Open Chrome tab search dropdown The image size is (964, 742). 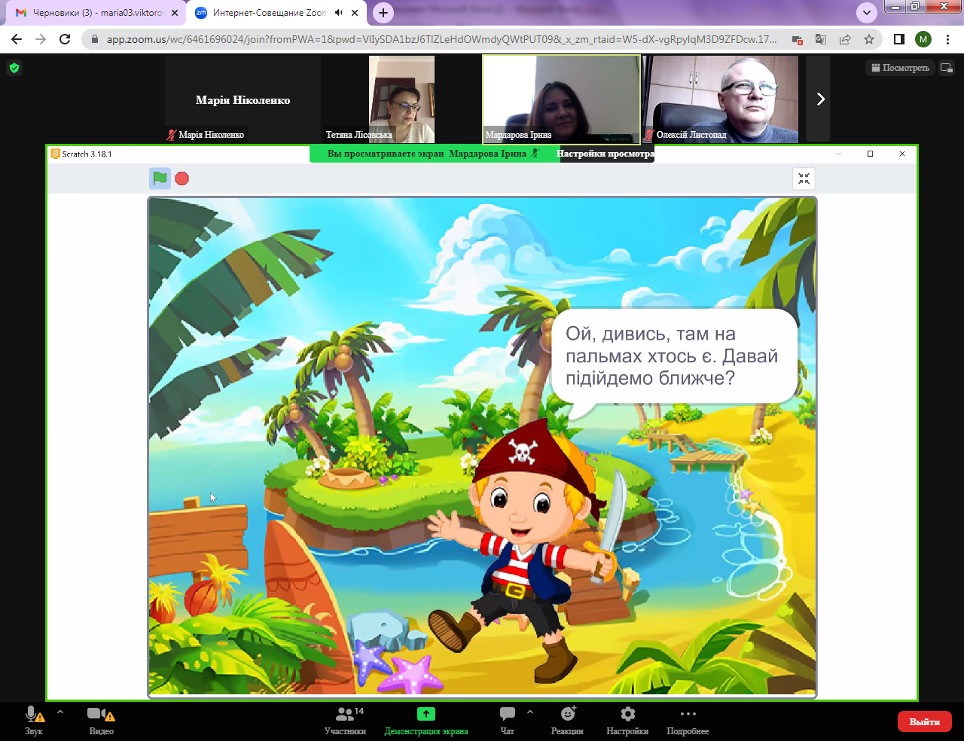tap(866, 12)
